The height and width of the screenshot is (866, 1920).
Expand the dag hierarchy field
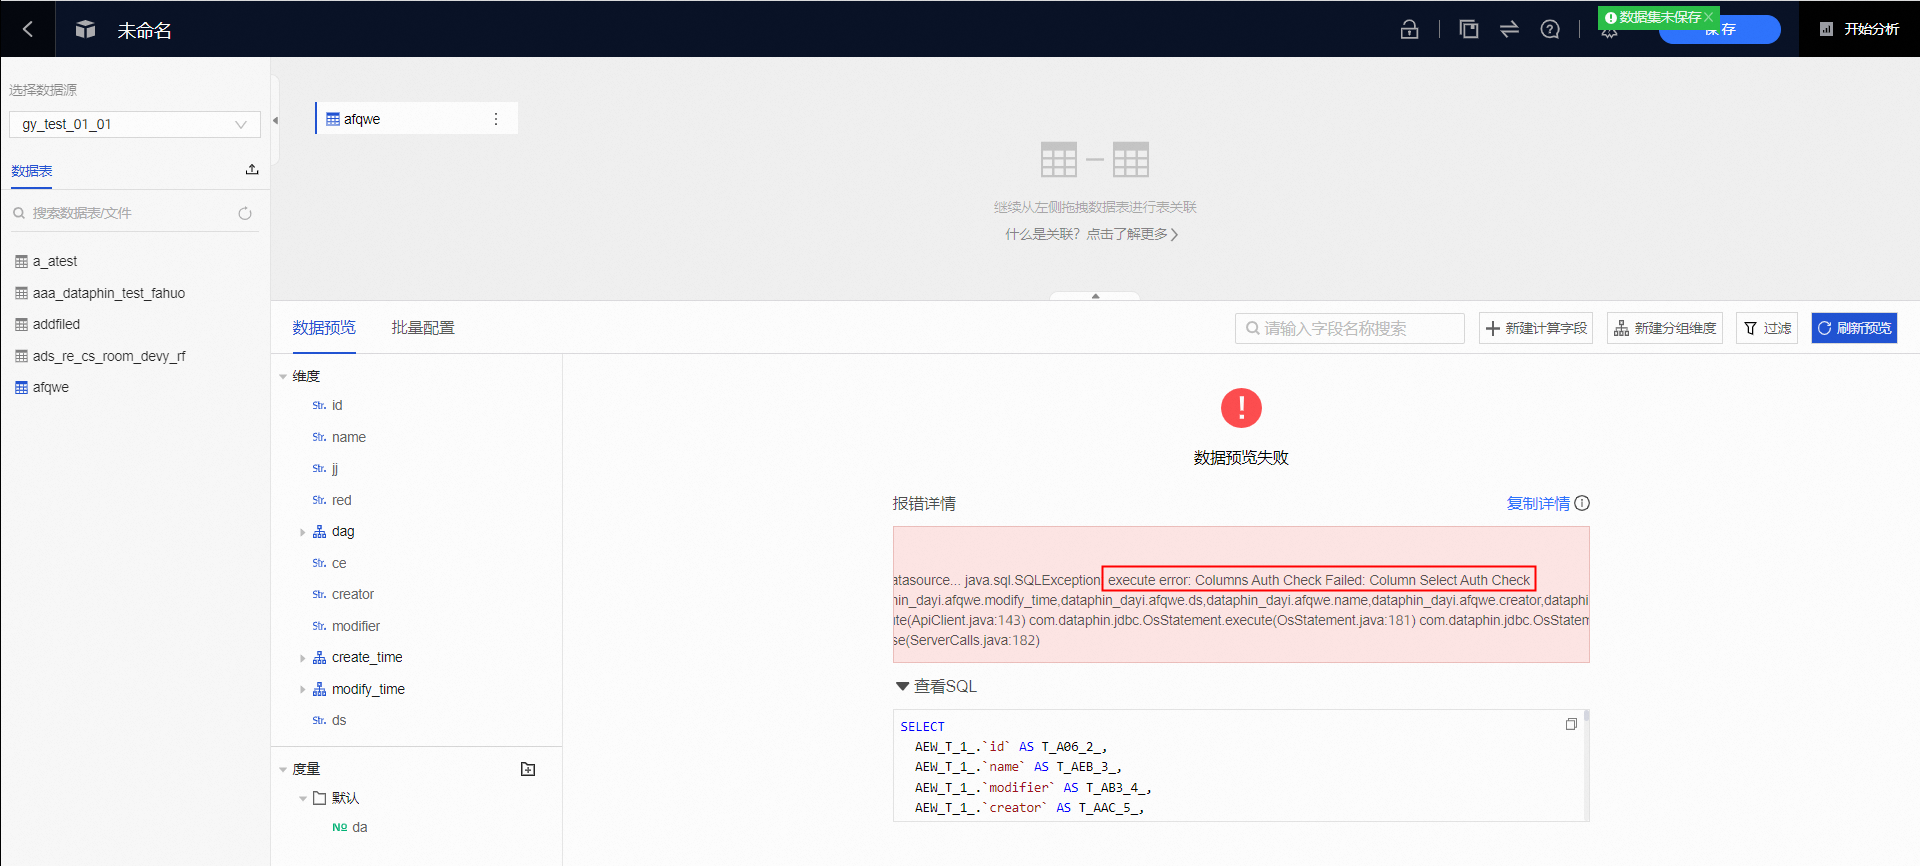point(303,532)
